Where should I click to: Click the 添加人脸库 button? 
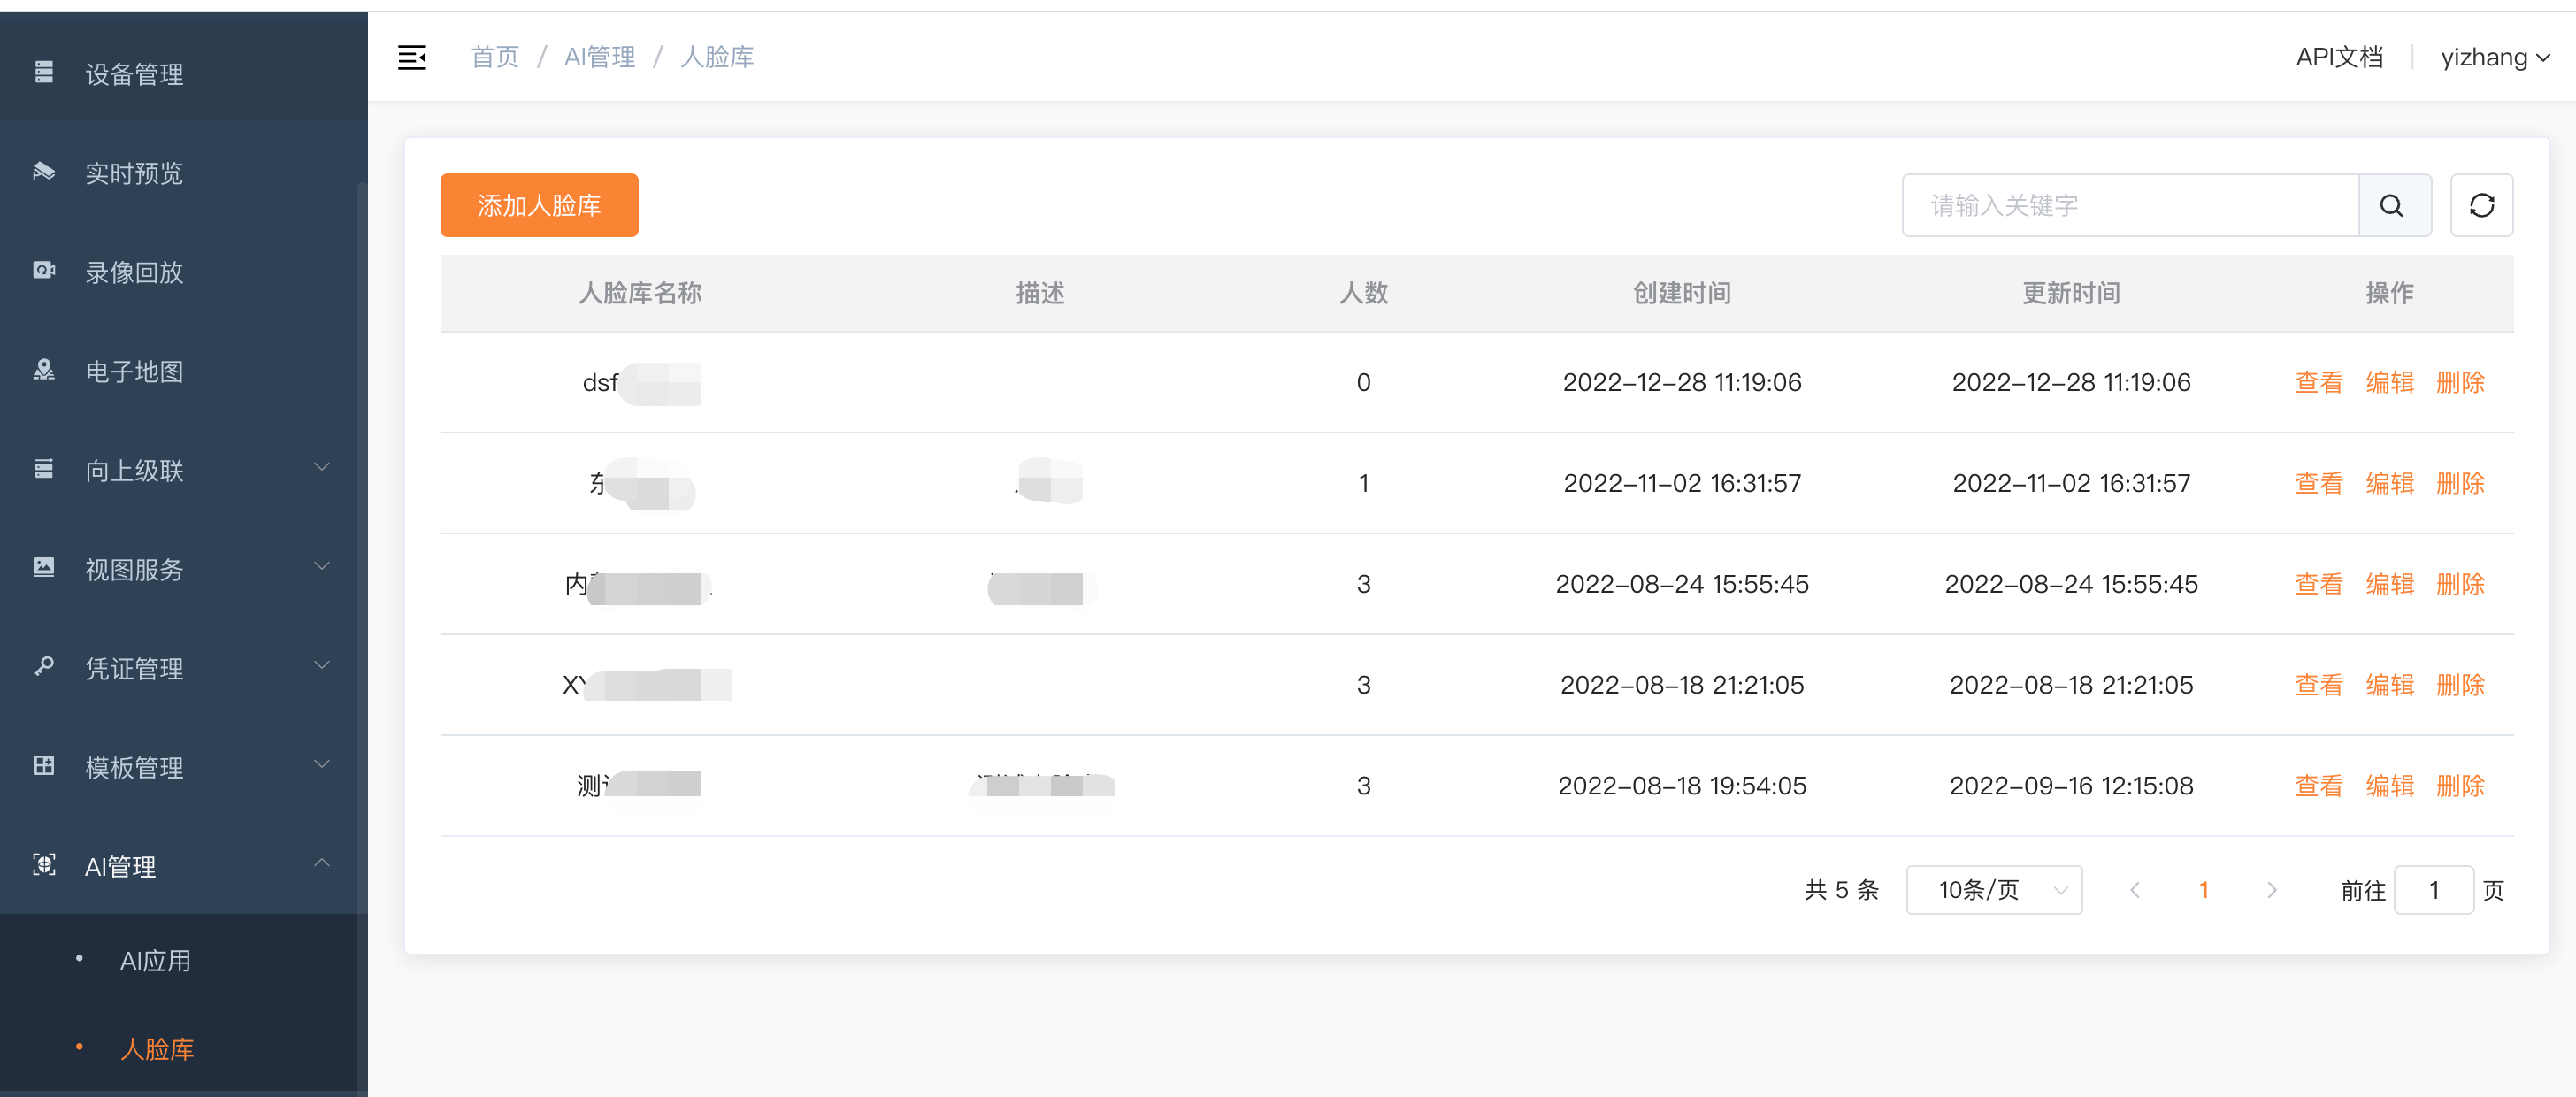coord(539,205)
